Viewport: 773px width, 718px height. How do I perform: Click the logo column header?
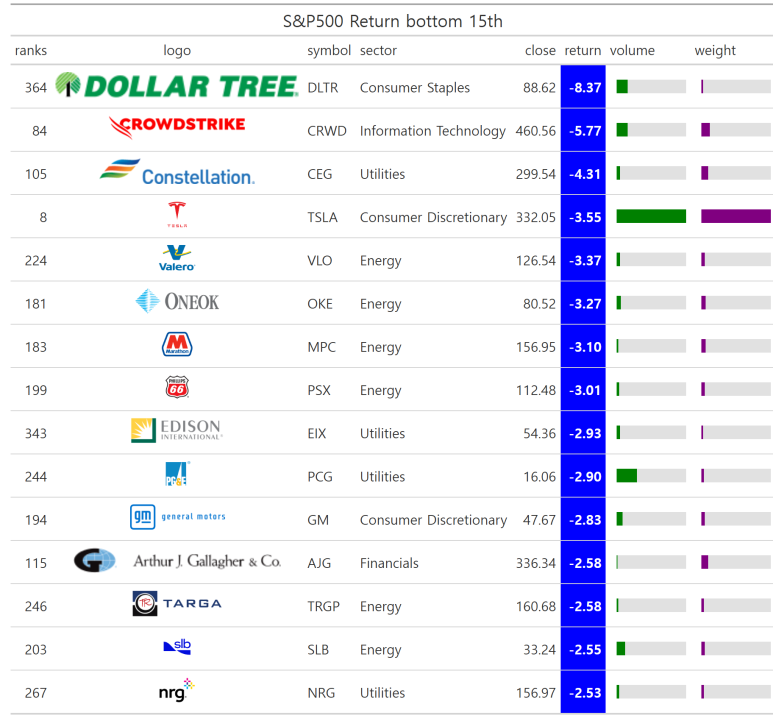click(177, 50)
